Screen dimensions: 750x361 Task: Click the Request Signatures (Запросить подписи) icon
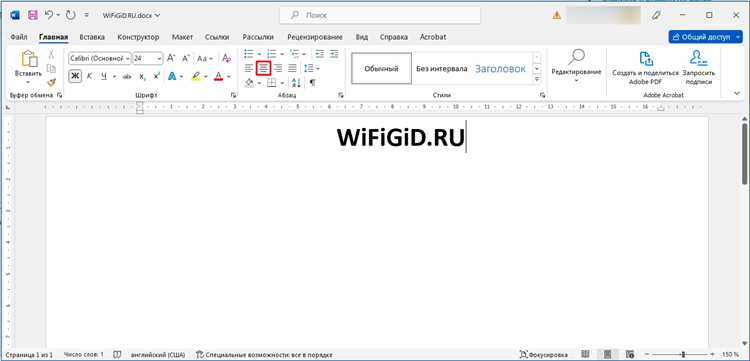698,58
